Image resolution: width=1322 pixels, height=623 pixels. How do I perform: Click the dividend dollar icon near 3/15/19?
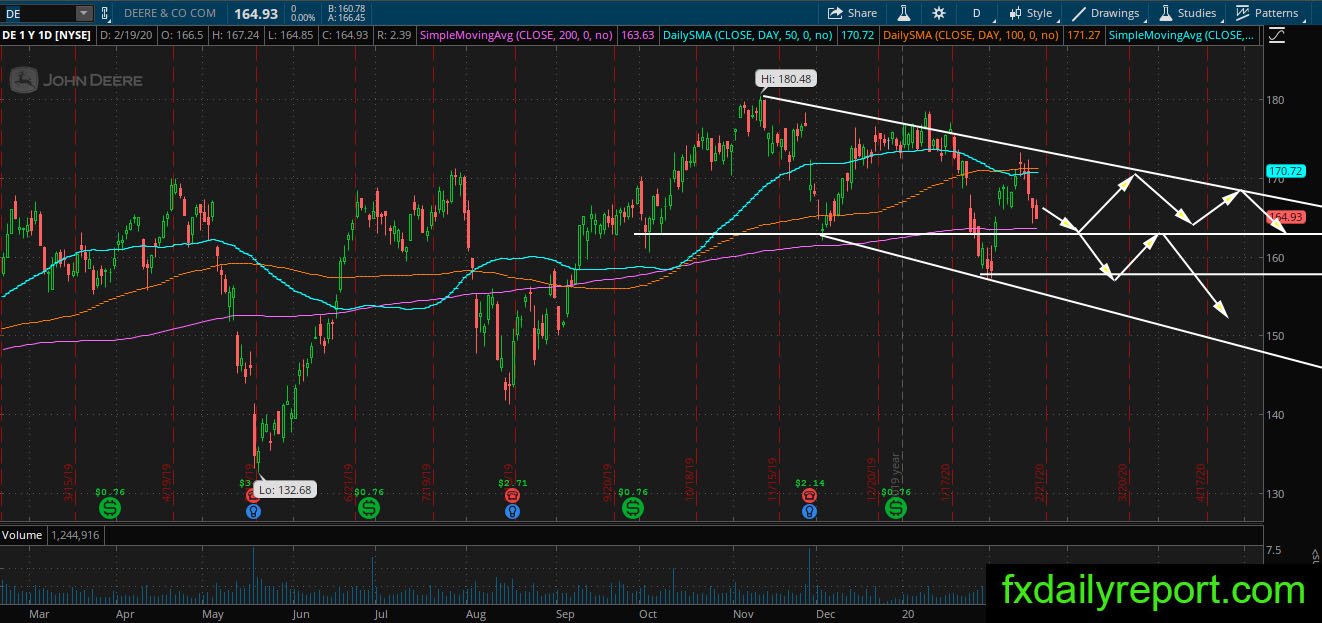[x=110, y=509]
